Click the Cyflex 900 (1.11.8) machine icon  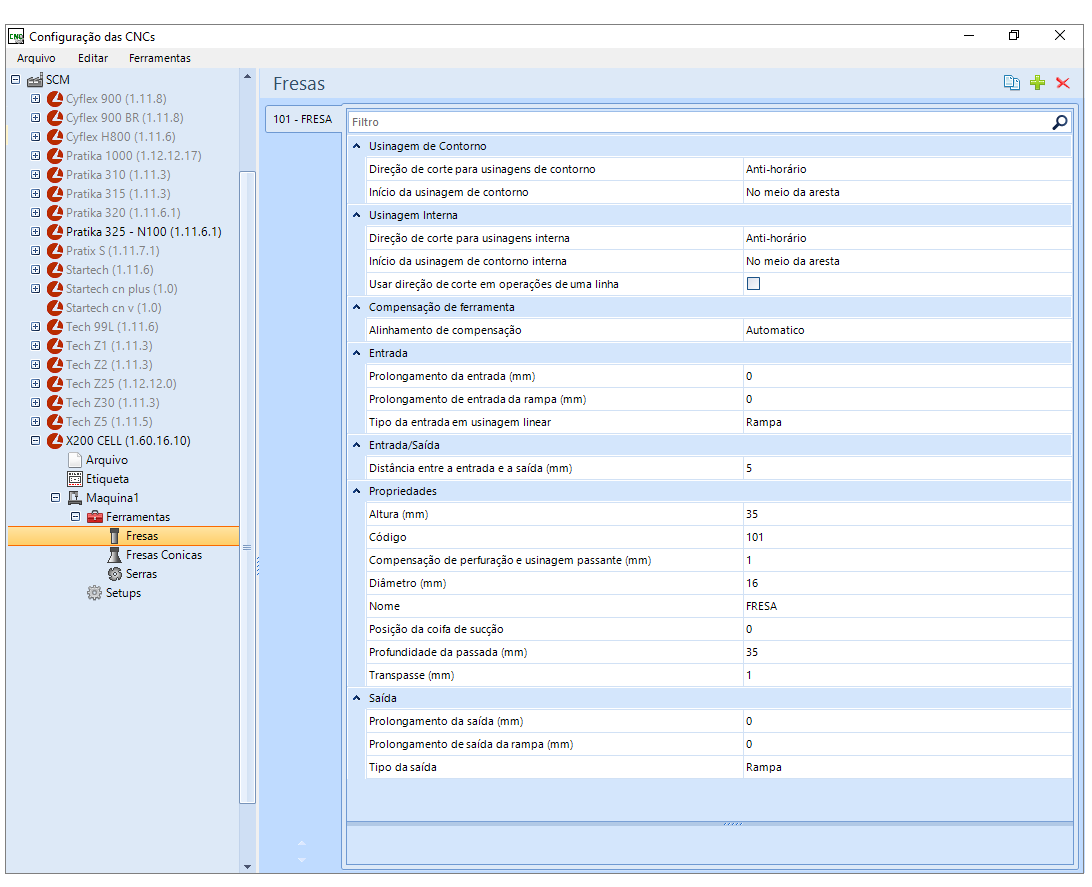(x=55, y=99)
